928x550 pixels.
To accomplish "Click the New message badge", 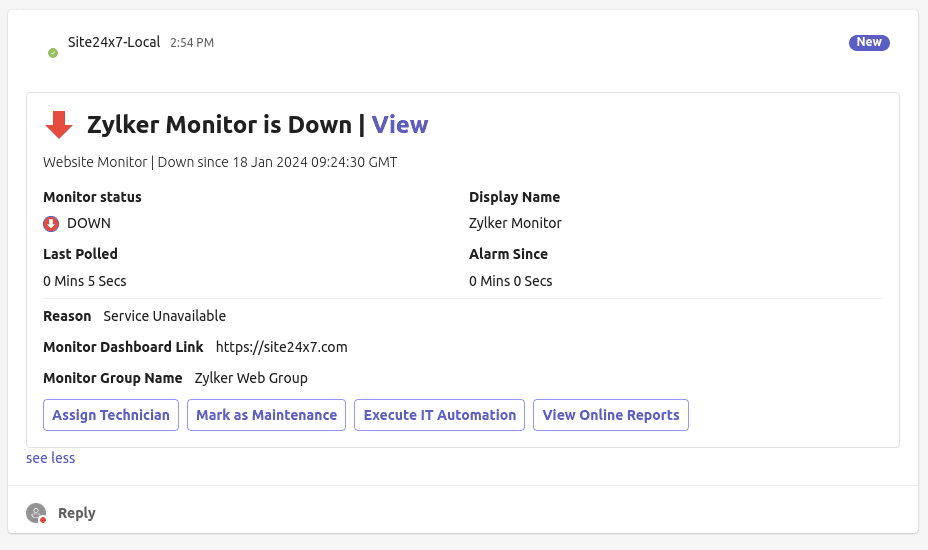I will tap(868, 42).
